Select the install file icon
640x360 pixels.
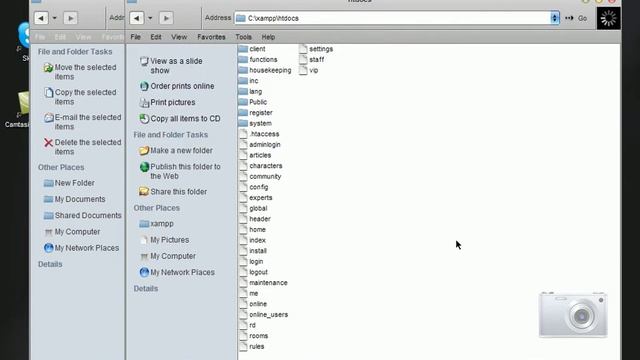tap(244, 251)
